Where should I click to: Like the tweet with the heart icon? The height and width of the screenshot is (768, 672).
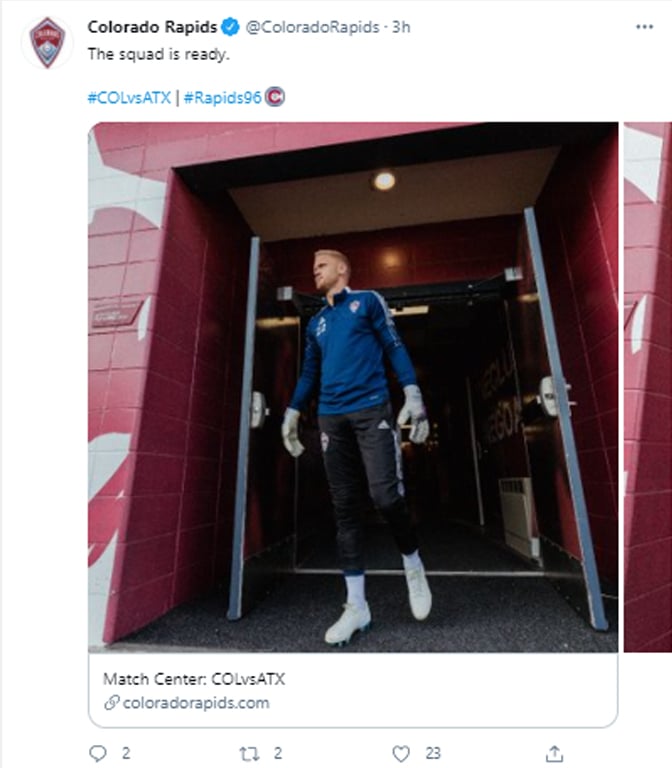click(x=401, y=753)
